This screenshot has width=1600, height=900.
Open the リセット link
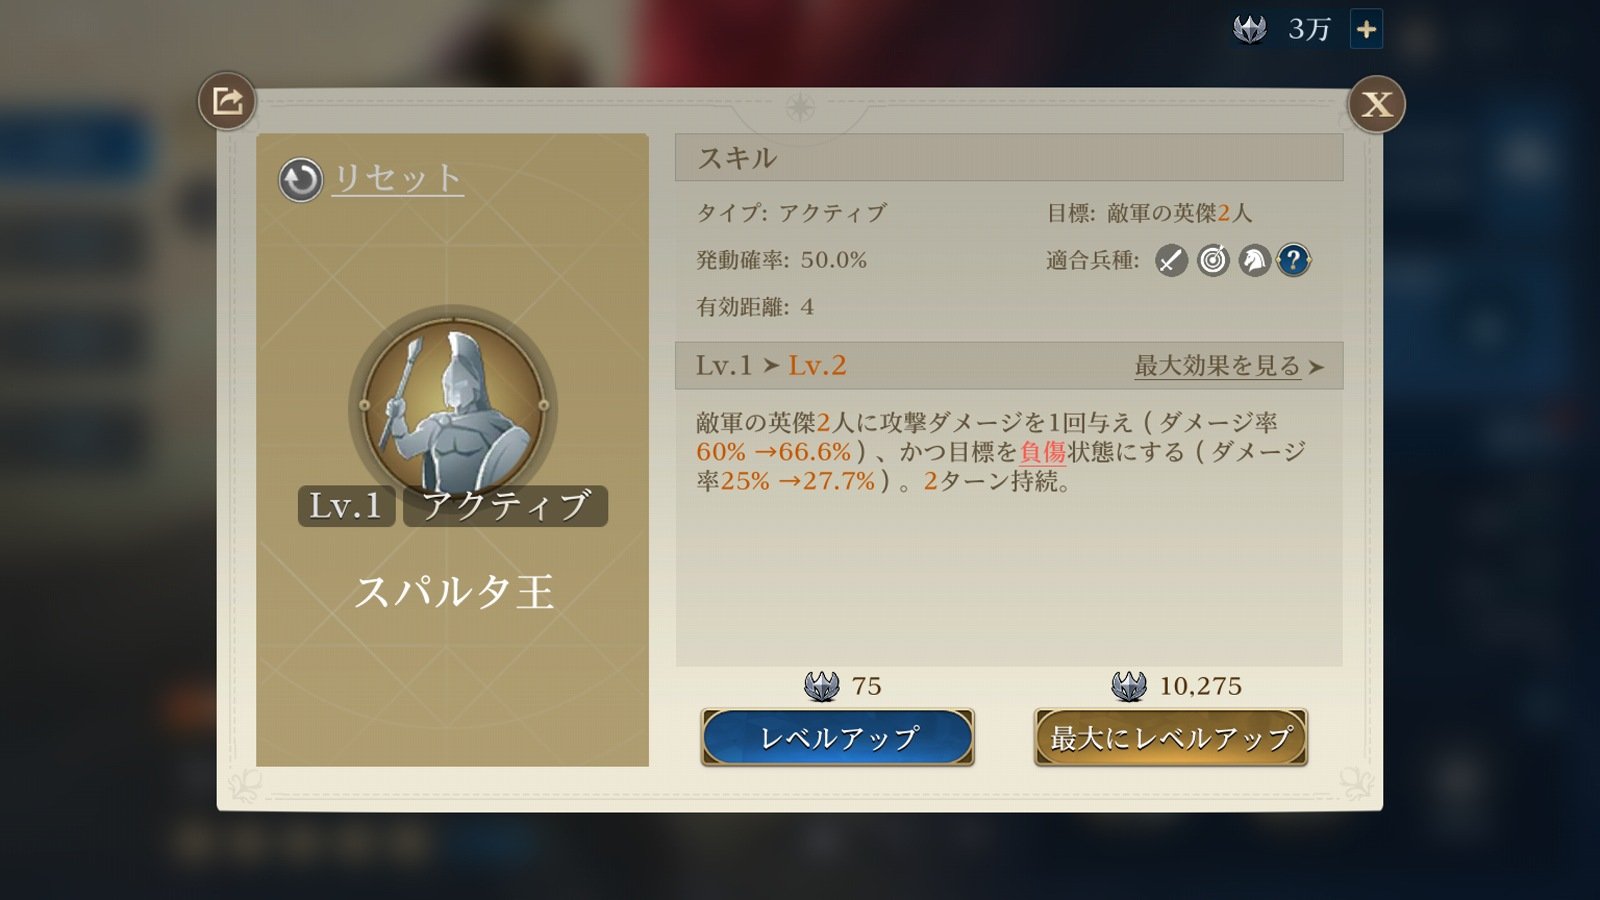tap(397, 178)
